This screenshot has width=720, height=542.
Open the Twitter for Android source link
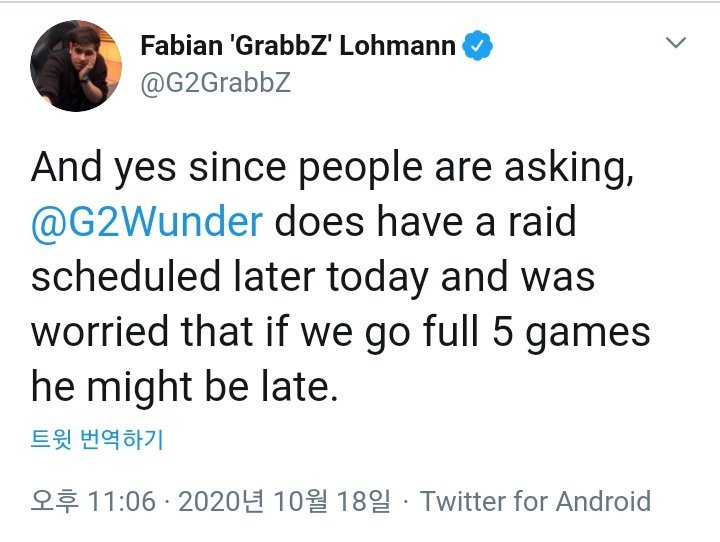(535, 501)
